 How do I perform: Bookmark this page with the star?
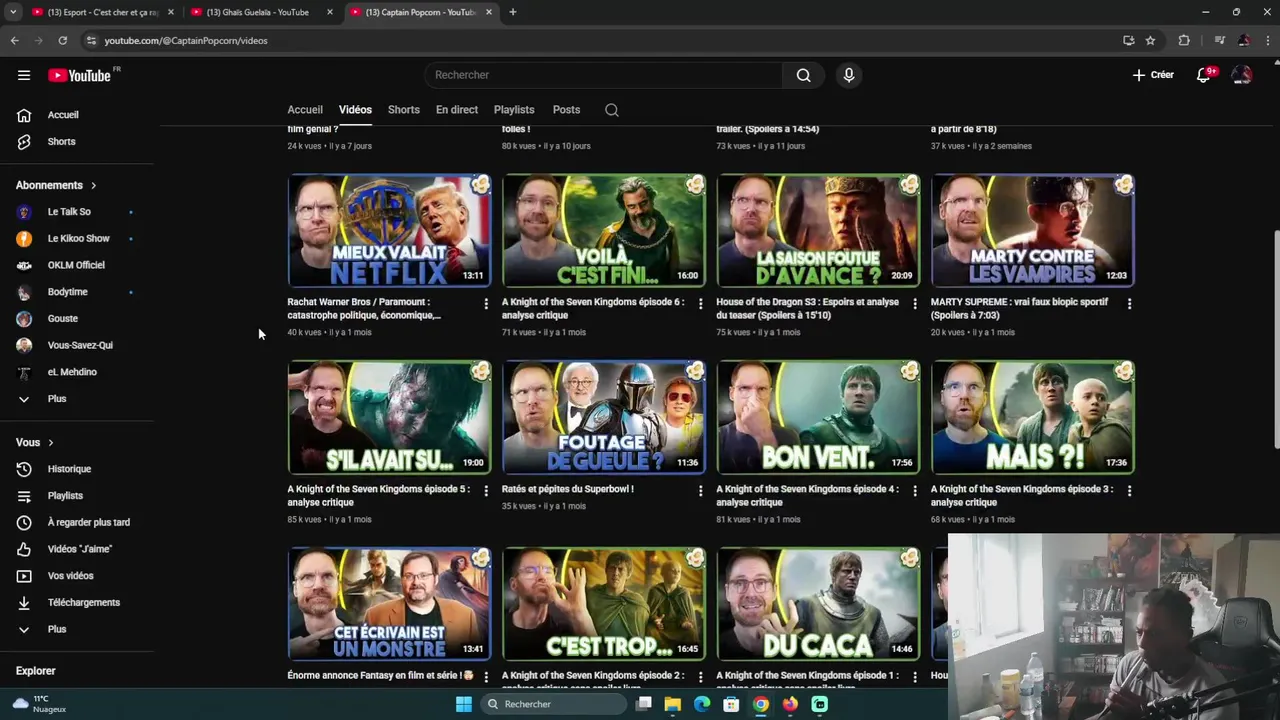(x=1150, y=41)
